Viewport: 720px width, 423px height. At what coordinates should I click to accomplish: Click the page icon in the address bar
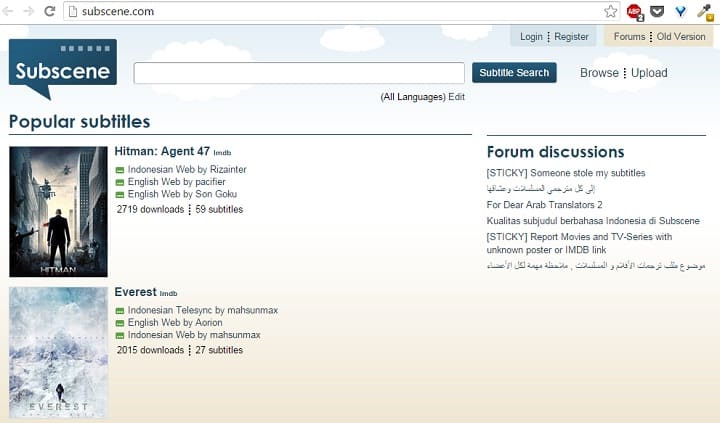(x=72, y=11)
